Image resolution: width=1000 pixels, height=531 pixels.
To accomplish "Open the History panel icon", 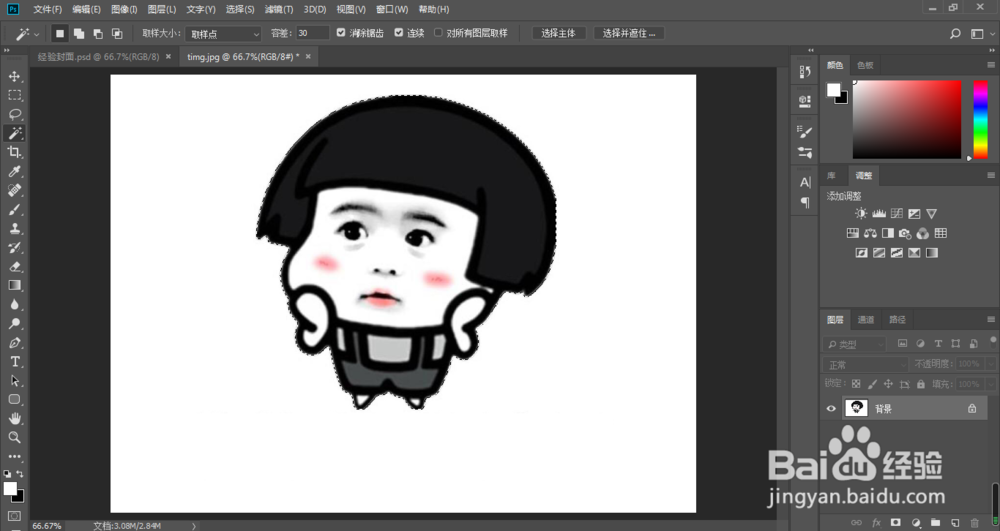I will 805,72.
